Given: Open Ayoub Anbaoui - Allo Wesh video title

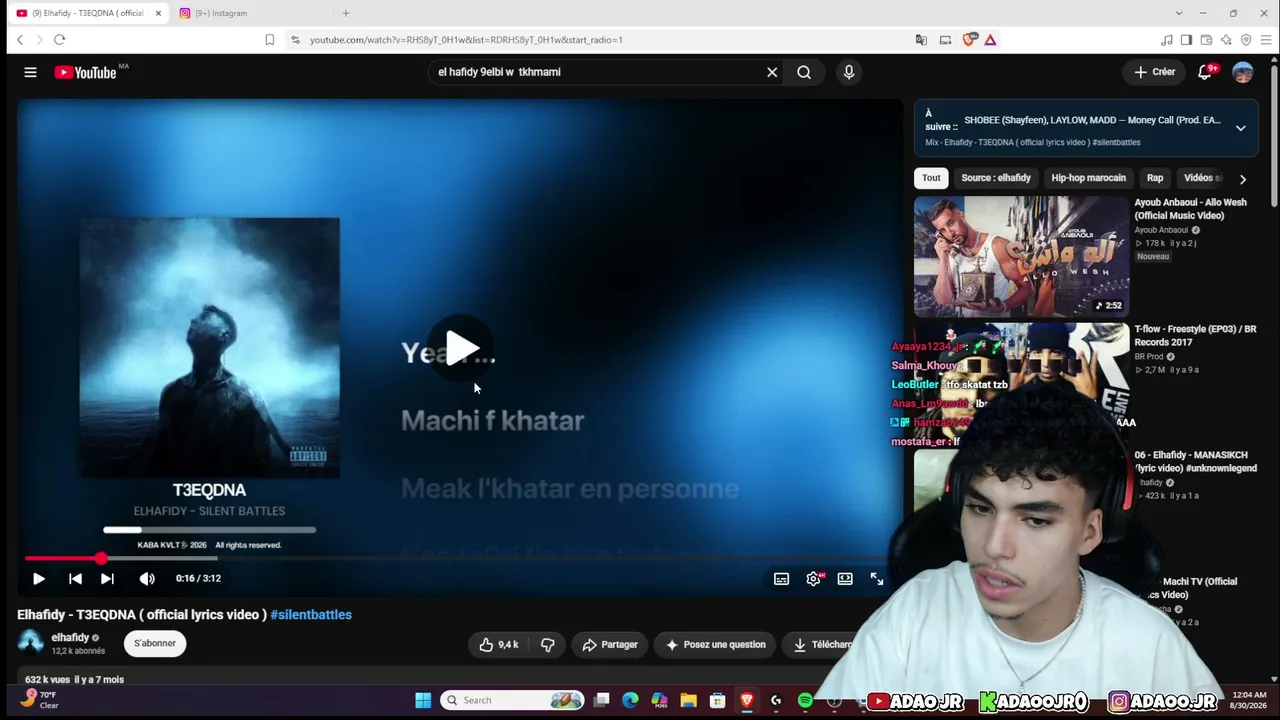Looking at the screenshot, I should (x=1190, y=209).
